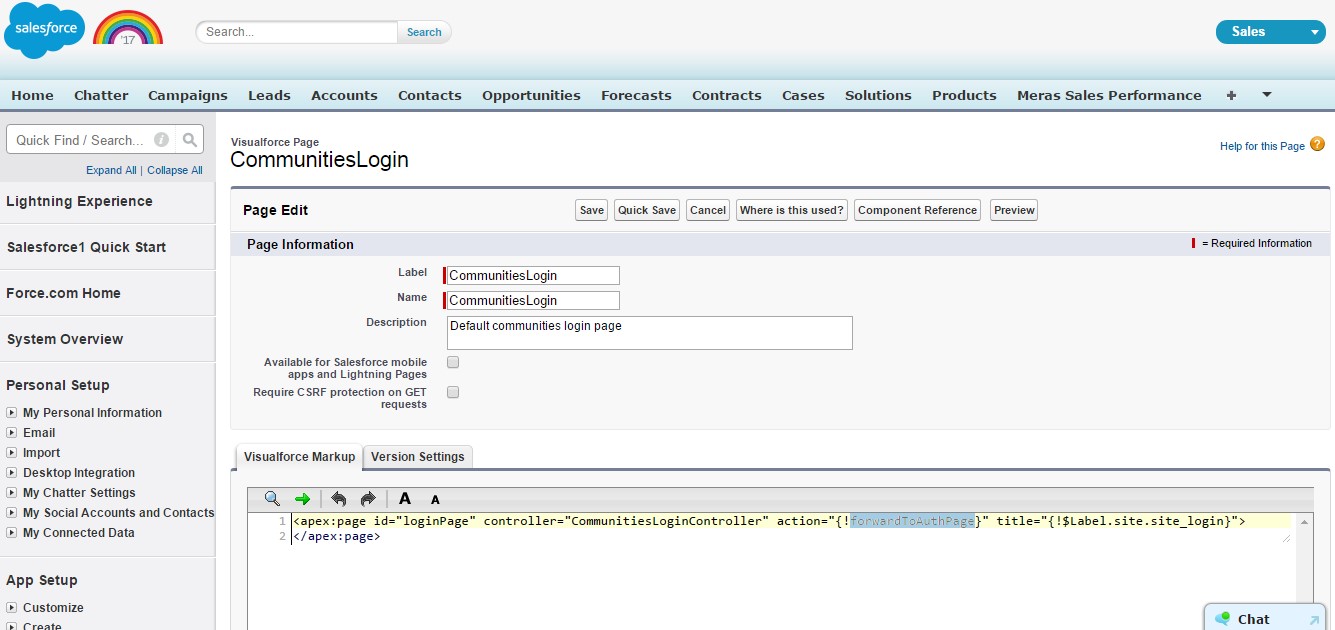Viewport: 1335px width, 630px height.
Task: Decrease editor font size with small A icon
Action: (x=433, y=499)
